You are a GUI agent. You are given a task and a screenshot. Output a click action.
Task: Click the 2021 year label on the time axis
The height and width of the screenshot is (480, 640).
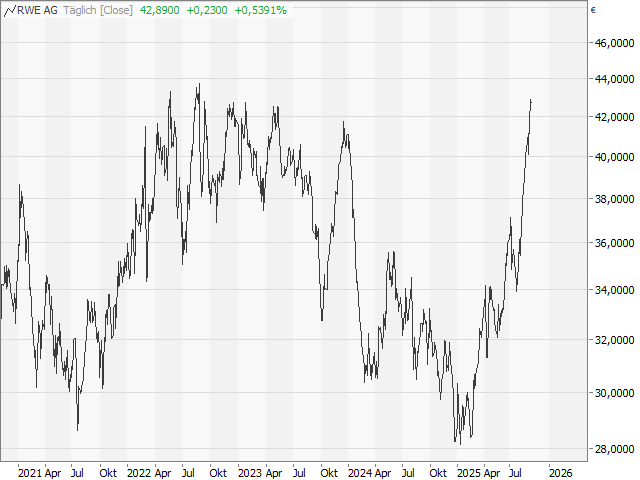[30, 473]
